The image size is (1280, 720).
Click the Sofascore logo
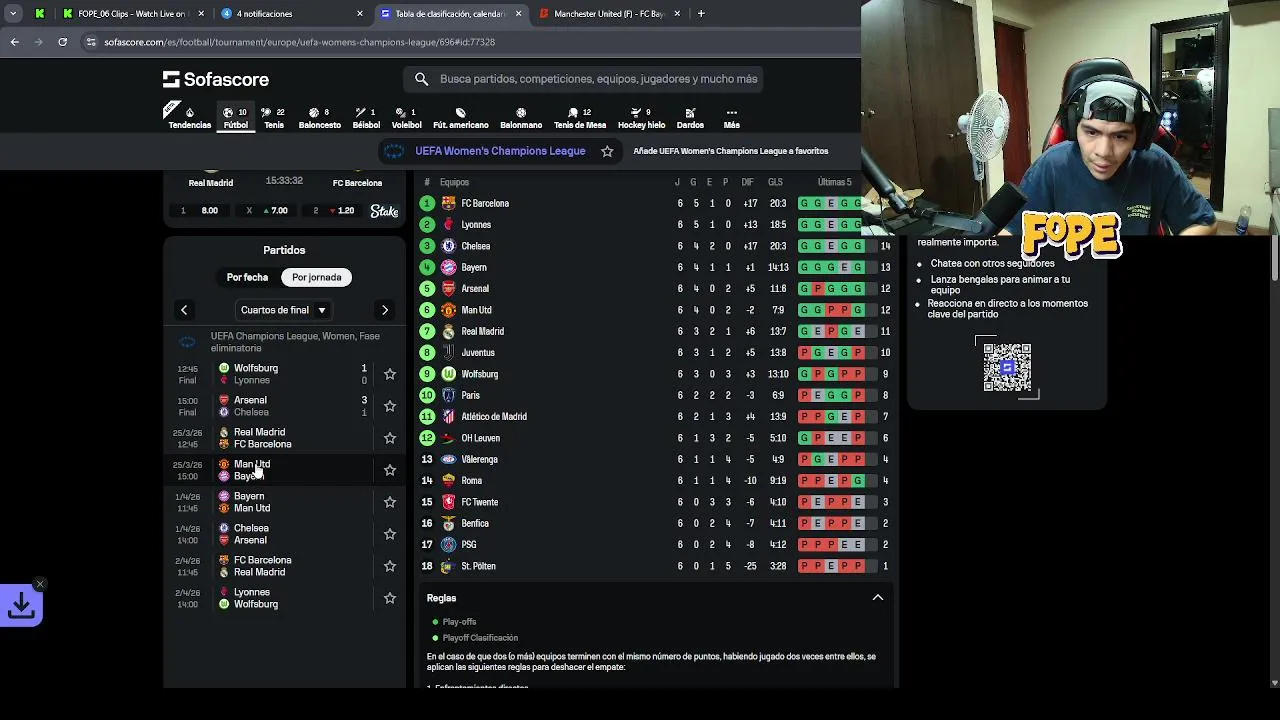coord(216,79)
